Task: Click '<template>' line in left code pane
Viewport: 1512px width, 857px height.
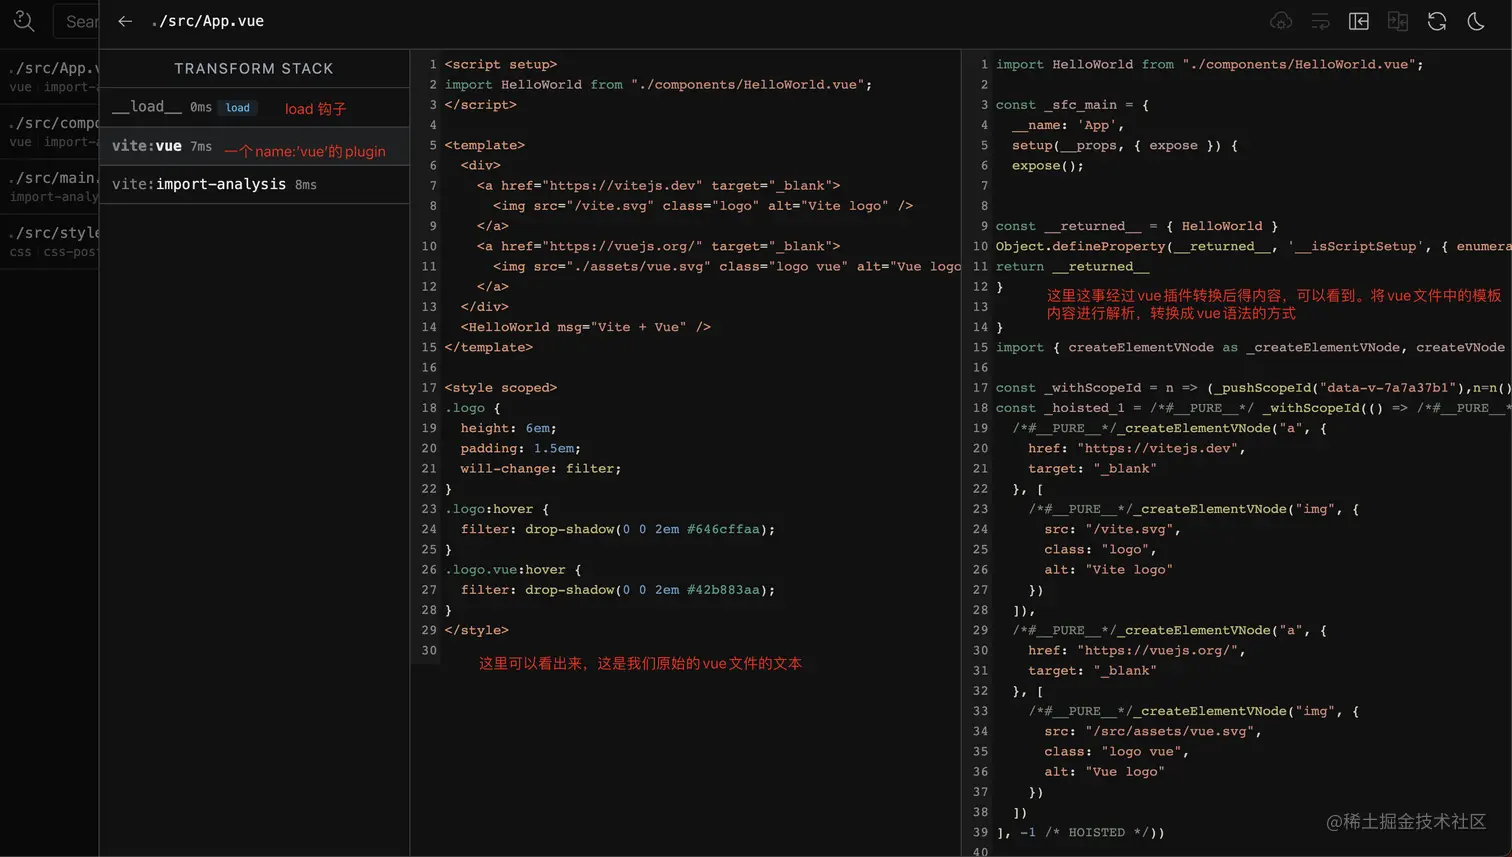Action: pyautogui.click(x=485, y=145)
